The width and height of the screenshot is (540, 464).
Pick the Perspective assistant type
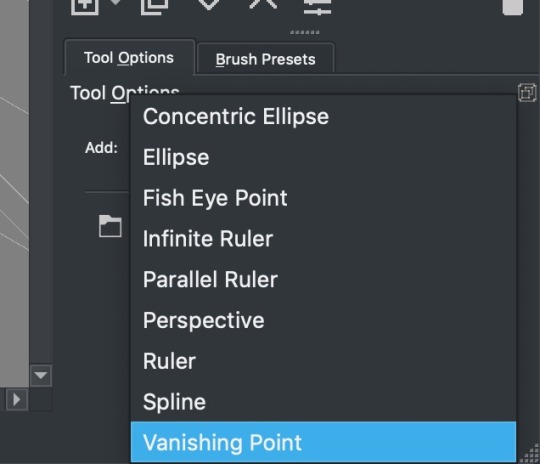click(x=323, y=320)
